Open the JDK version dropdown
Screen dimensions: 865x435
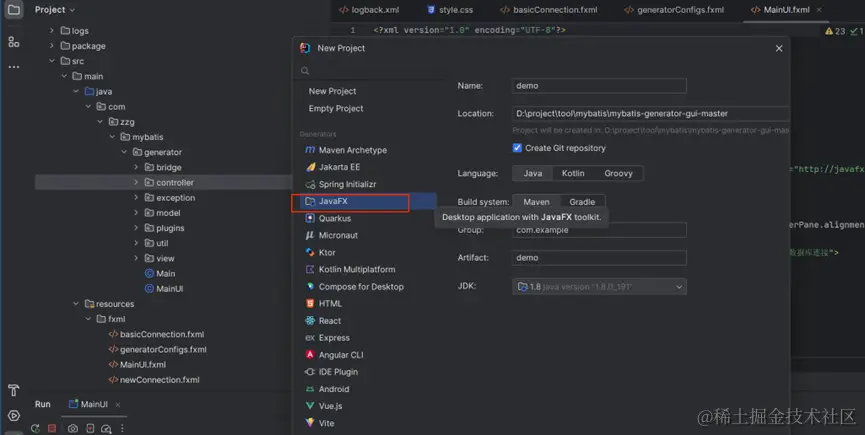click(599, 287)
